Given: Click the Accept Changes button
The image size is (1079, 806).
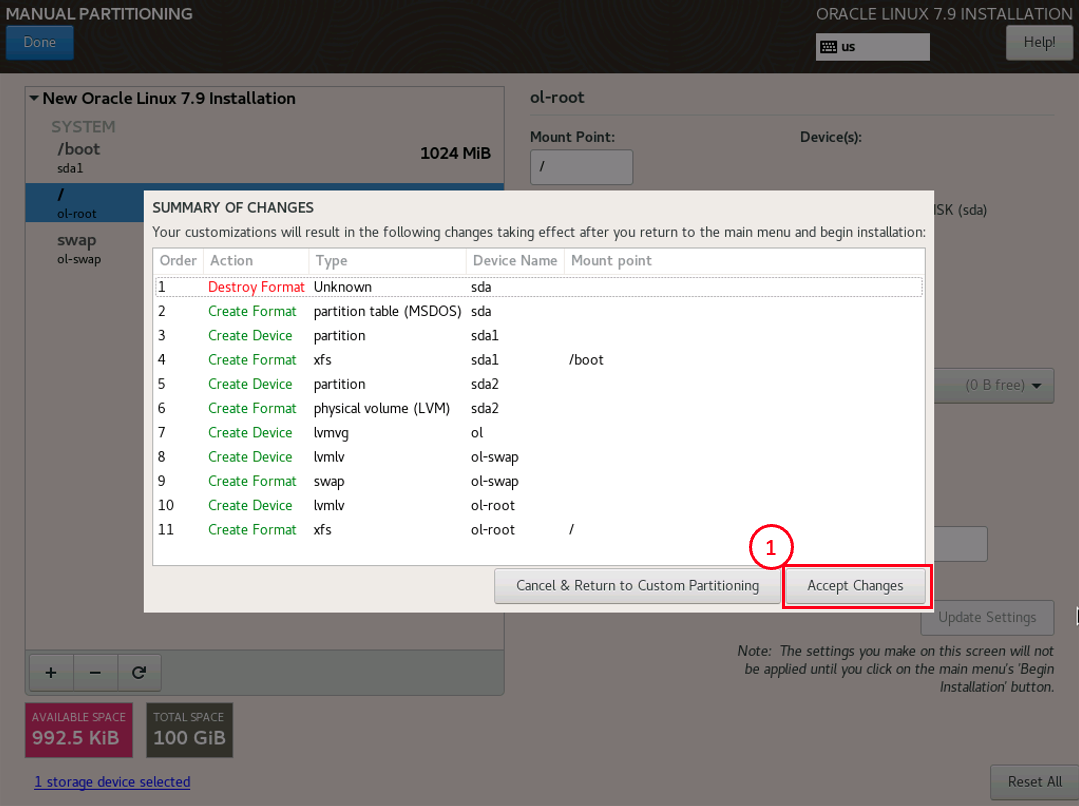Looking at the screenshot, I should click(x=855, y=586).
